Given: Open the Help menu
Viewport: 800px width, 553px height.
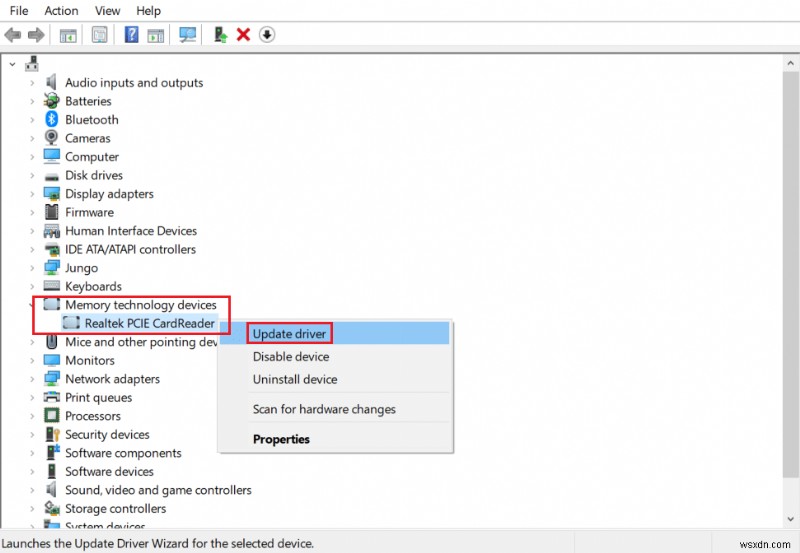Looking at the screenshot, I should [x=148, y=11].
